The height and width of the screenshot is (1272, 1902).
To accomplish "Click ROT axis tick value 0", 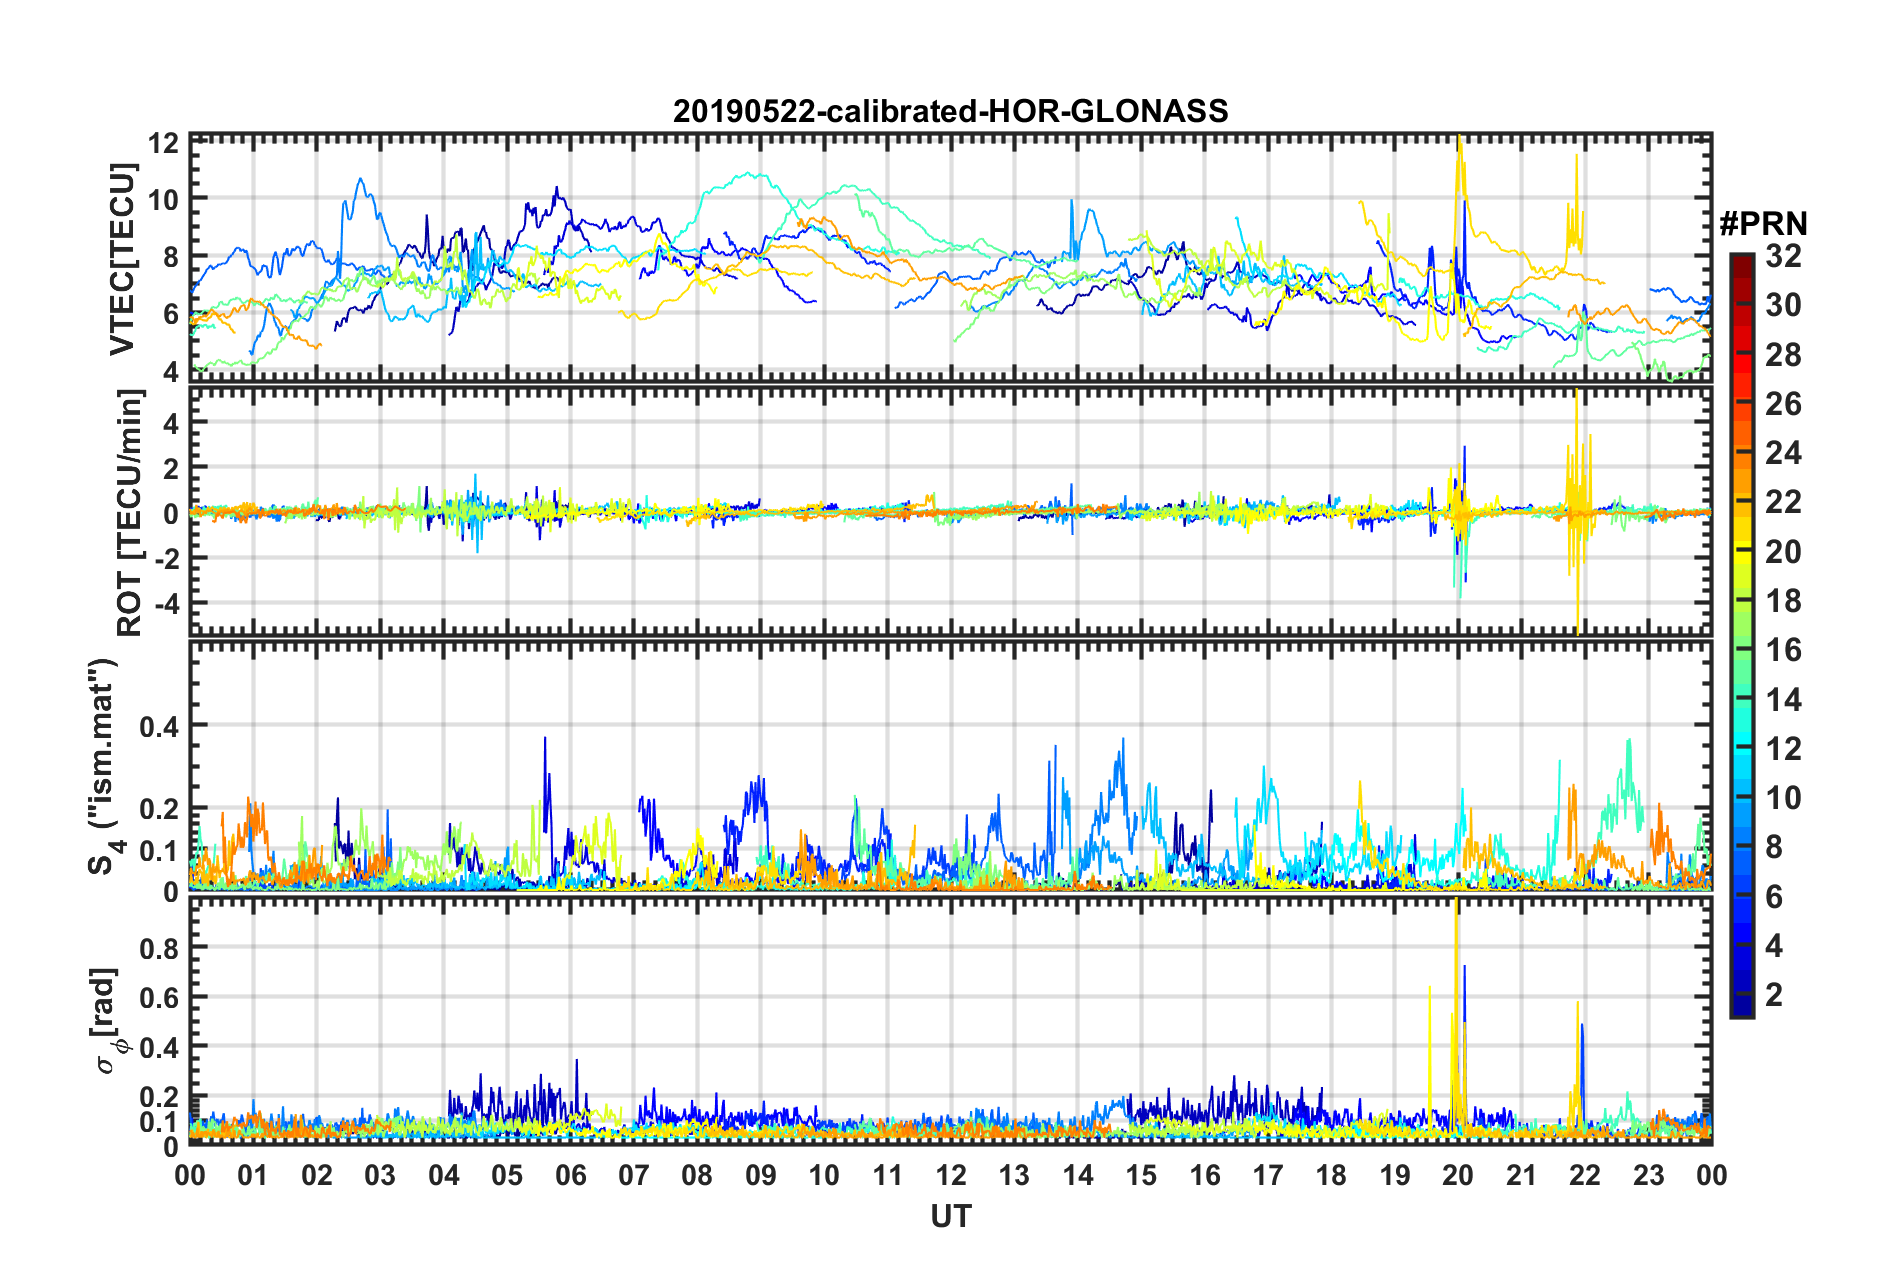I will (x=171, y=514).
